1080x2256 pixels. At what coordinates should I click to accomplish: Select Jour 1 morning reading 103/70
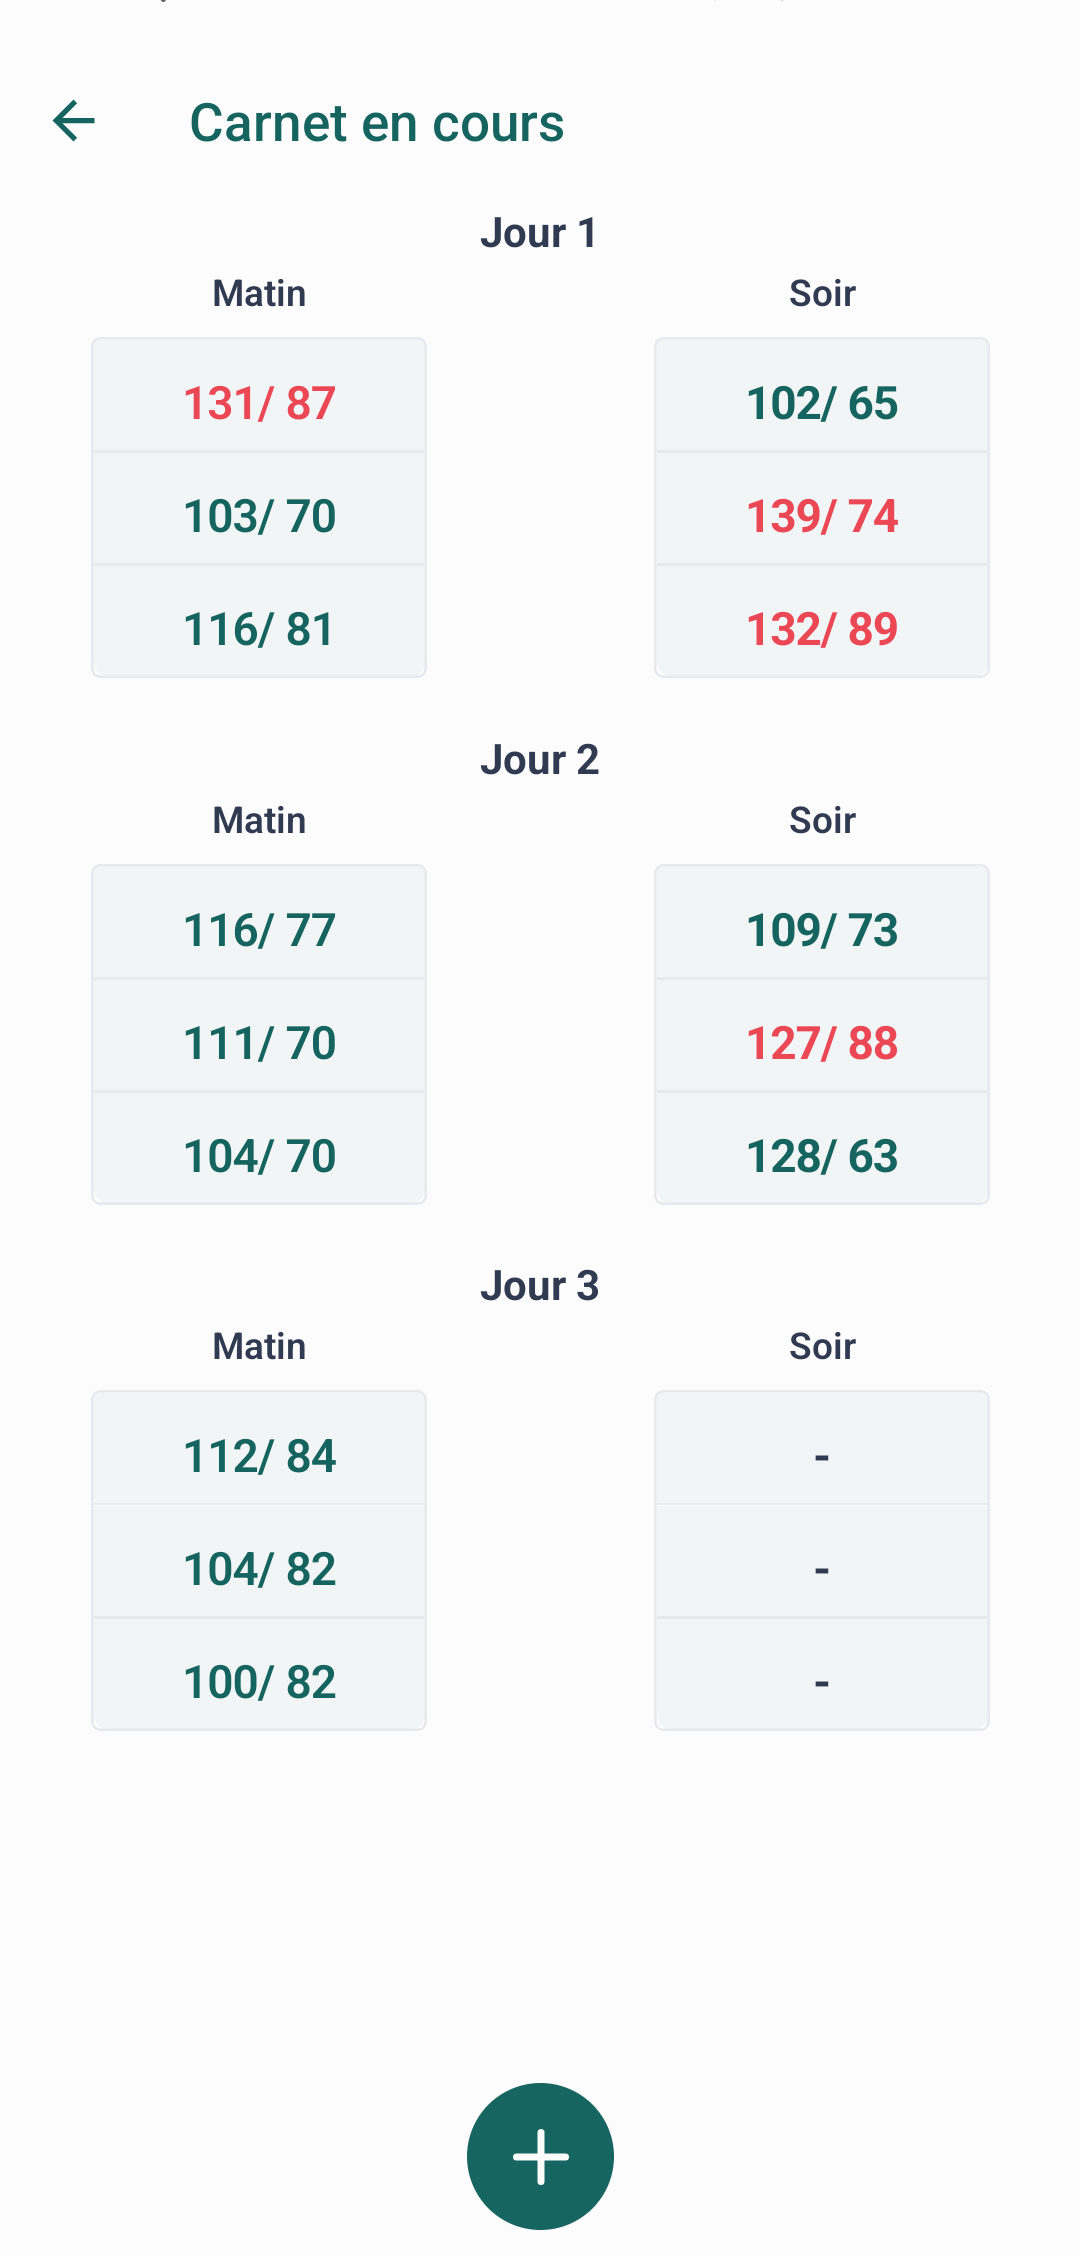tap(259, 509)
